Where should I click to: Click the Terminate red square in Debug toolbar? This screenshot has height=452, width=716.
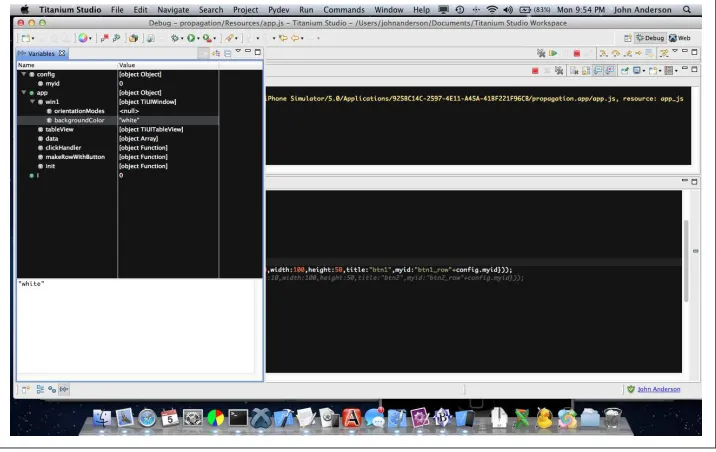click(577, 53)
